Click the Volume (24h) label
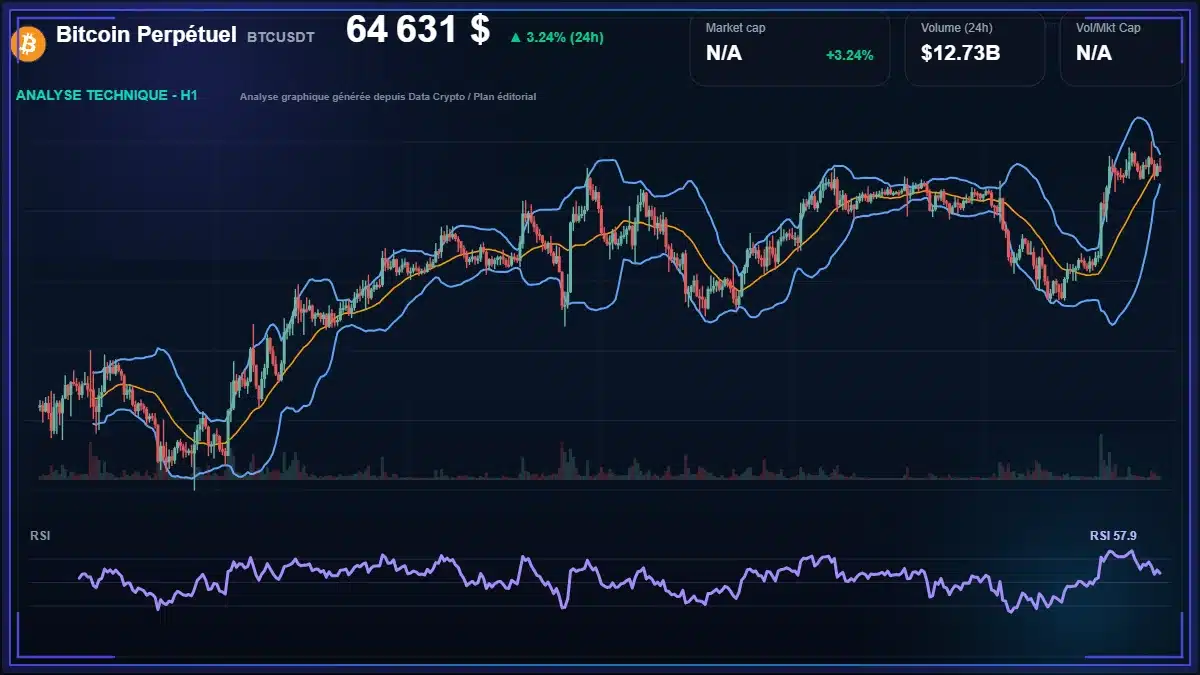This screenshot has height=675, width=1200. [955, 28]
